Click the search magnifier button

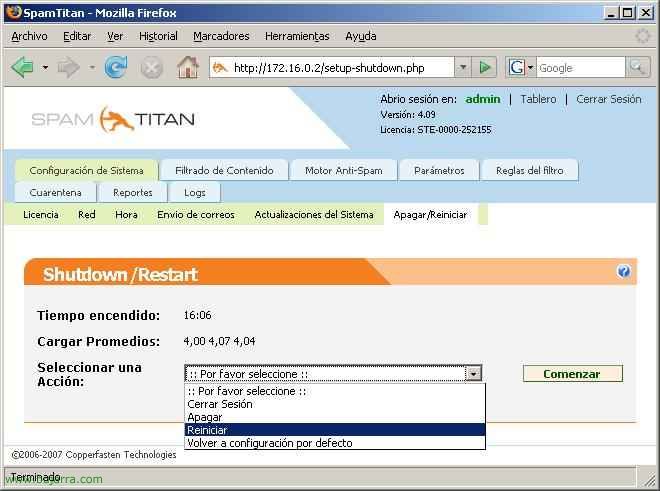(x=637, y=67)
